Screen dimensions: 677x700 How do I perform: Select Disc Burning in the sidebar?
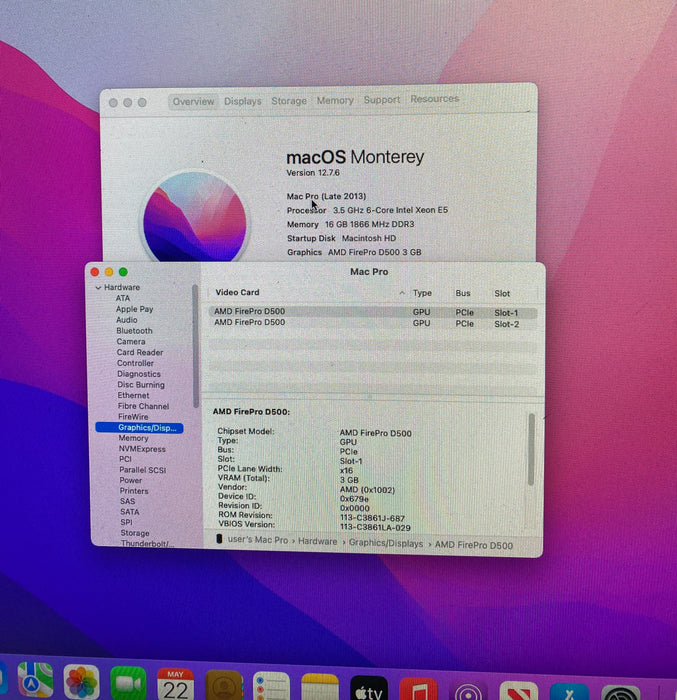[x=141, y=384]
